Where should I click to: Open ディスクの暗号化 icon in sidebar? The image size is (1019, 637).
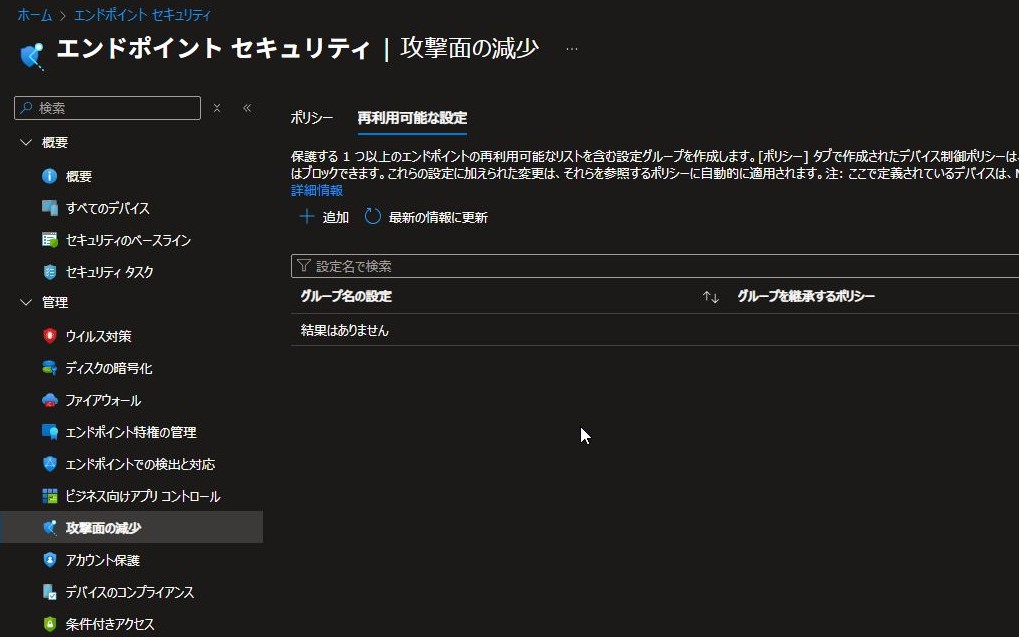pyautogui.click(x=50, y=368)
